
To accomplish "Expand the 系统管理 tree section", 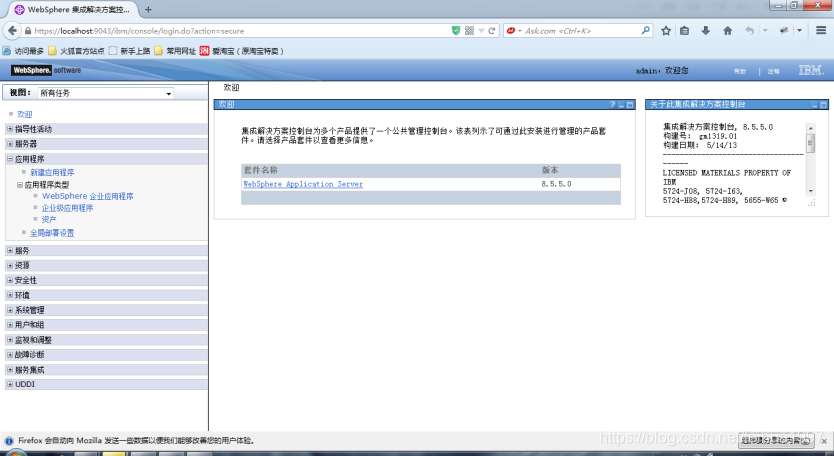I will [10, 310].
